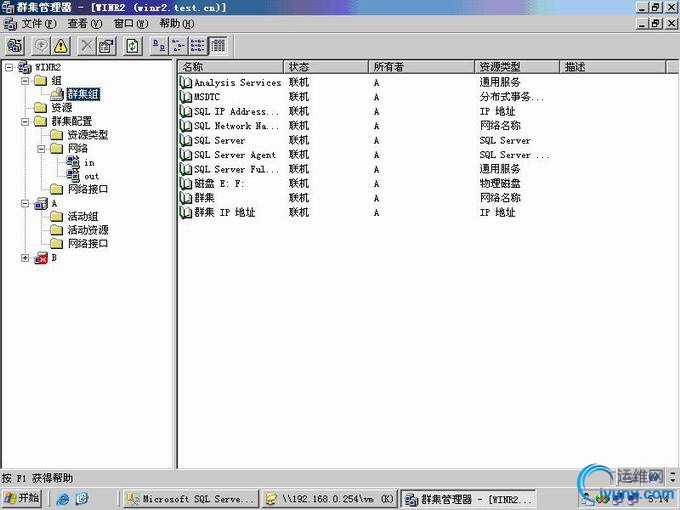Screen dimensions: 680x510
Task: Switch to details view
Action: click(218, 46)
